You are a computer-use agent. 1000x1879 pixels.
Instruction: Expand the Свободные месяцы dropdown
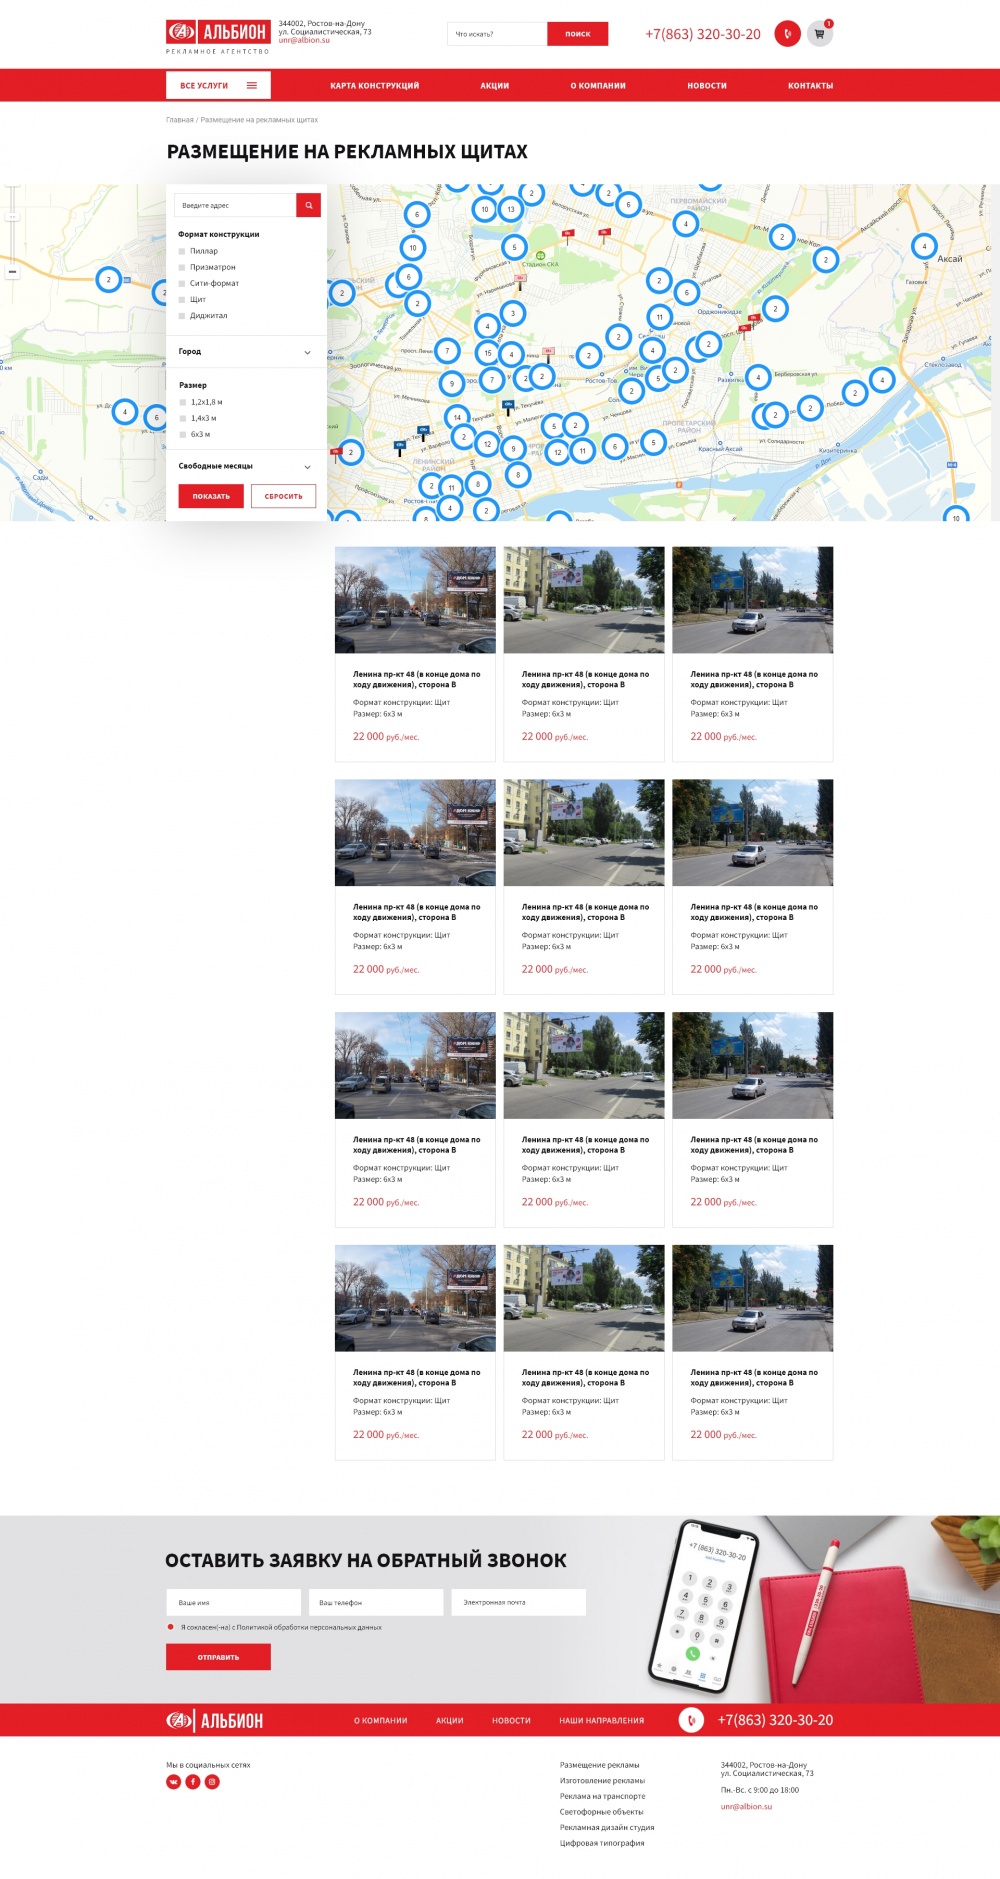pos(307,467)
